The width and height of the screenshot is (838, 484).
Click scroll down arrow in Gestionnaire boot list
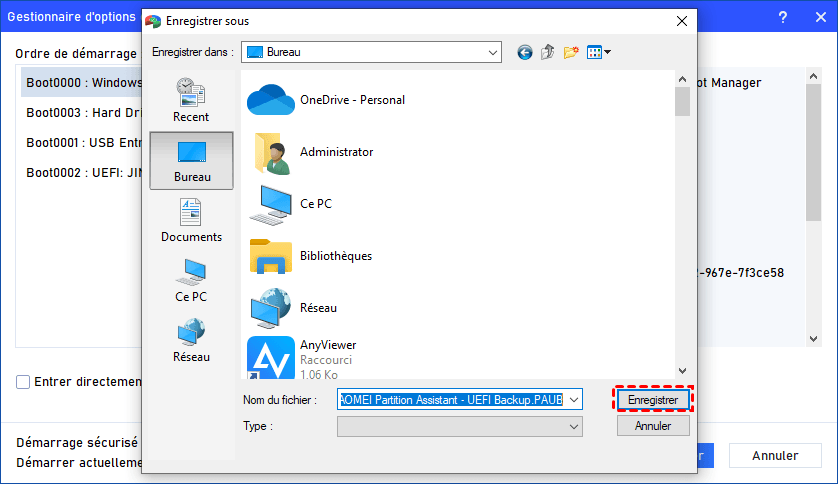813,339
